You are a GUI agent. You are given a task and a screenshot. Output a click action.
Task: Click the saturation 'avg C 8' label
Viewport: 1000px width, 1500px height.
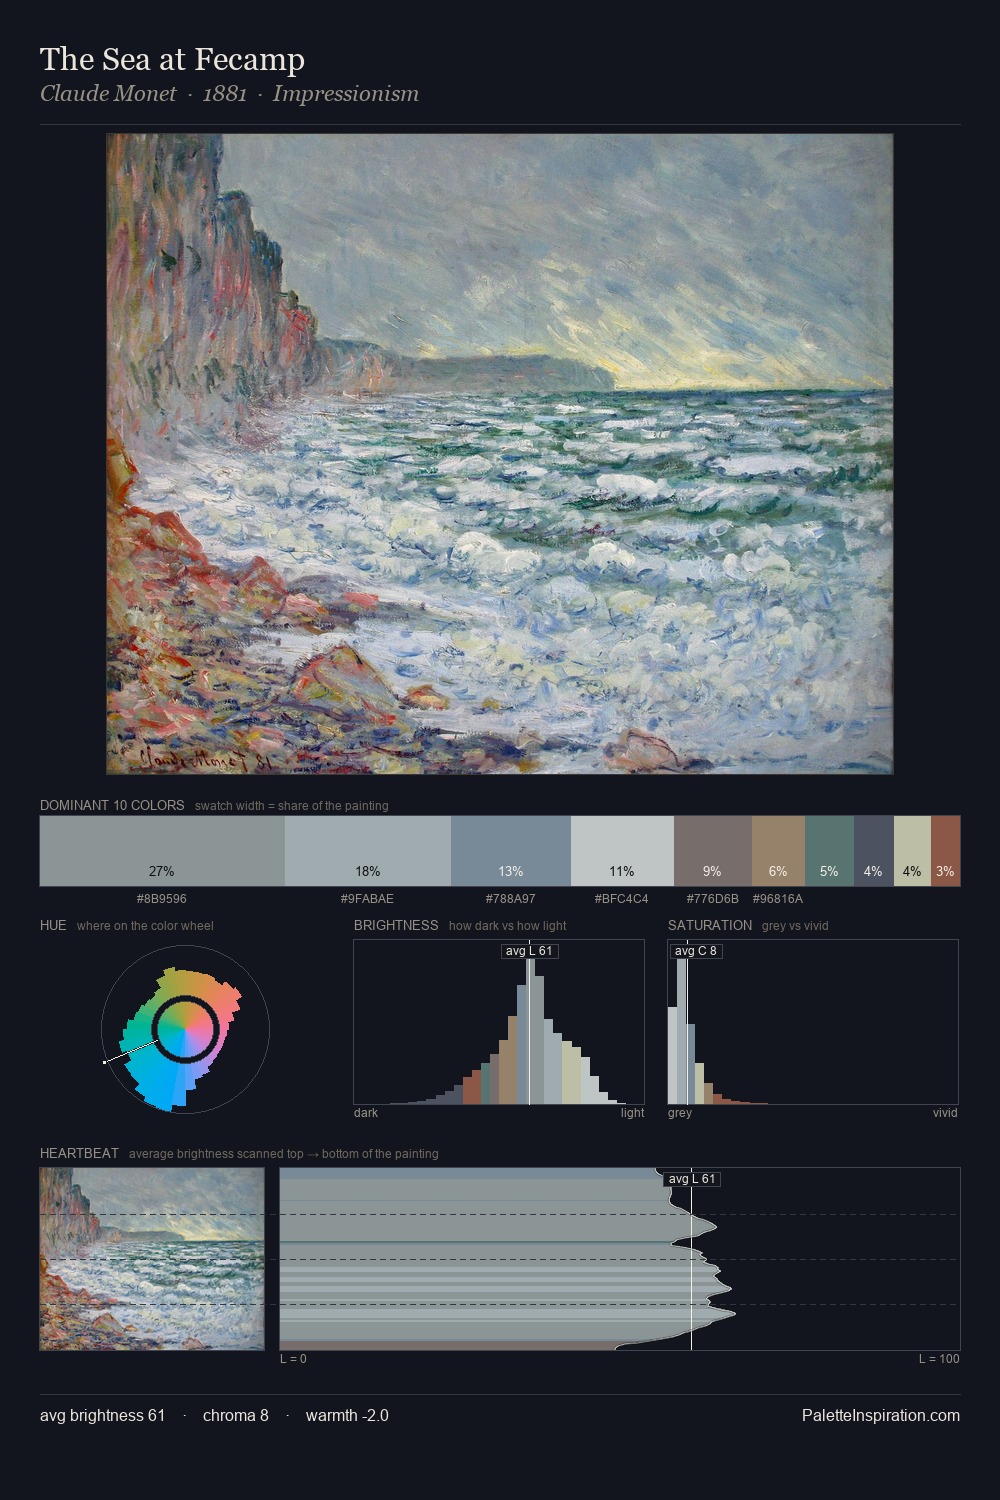click(696, 951)
